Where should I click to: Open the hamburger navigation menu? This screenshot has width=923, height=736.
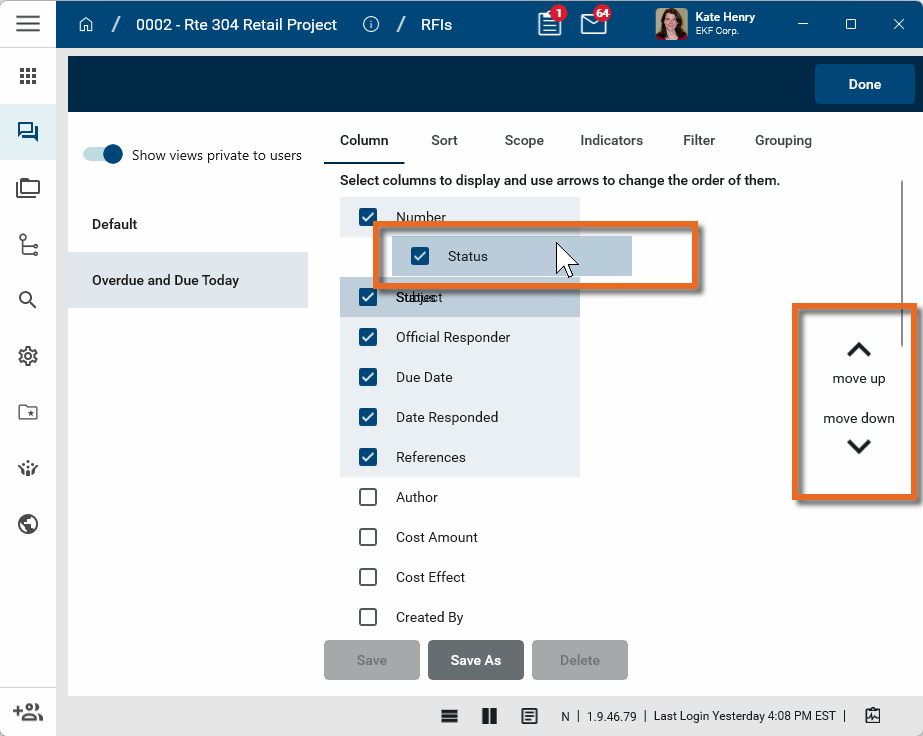28,24
